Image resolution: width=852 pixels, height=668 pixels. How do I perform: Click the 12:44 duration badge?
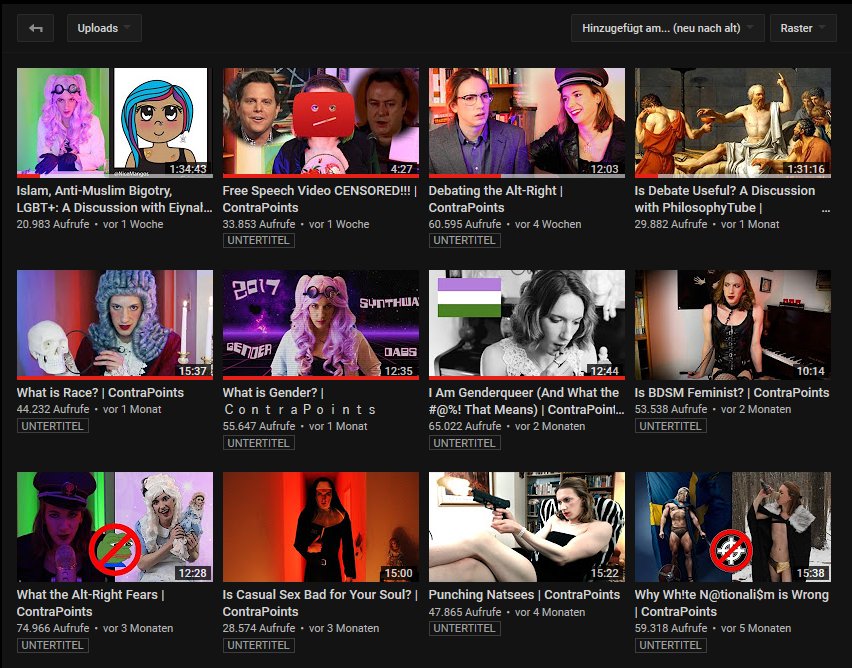[x=605, y=371]
